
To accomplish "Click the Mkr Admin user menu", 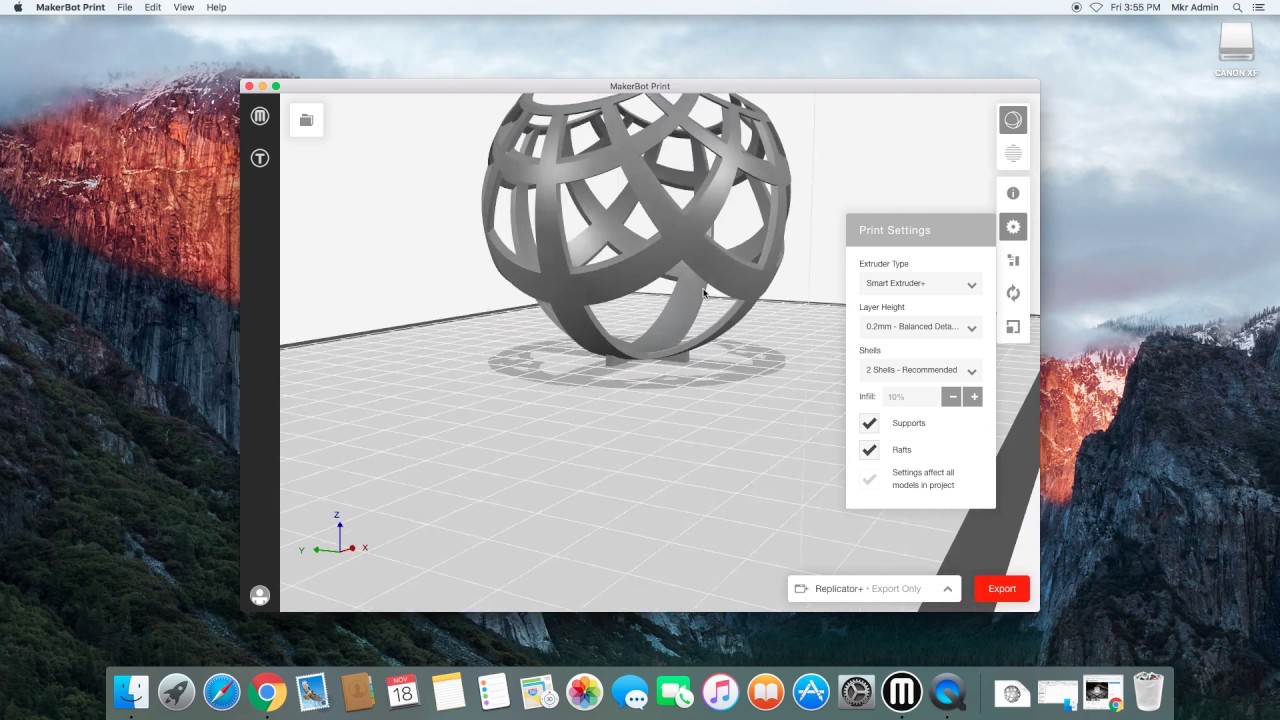I will (1194, 7).
